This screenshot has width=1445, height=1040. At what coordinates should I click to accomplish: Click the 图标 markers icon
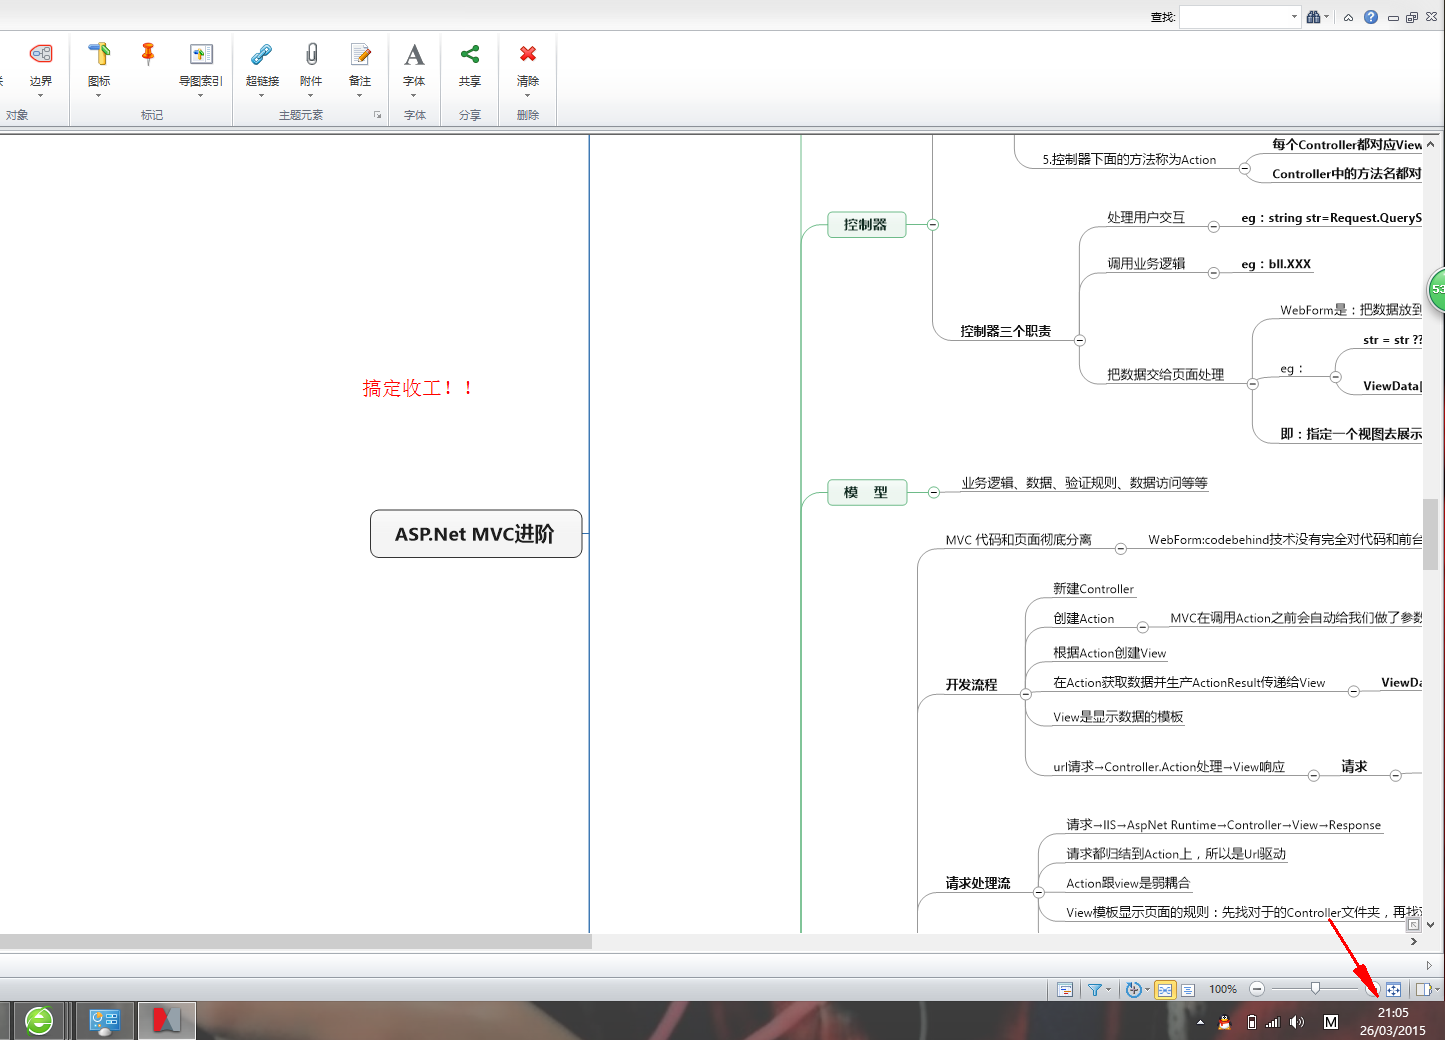pos(99,54)
